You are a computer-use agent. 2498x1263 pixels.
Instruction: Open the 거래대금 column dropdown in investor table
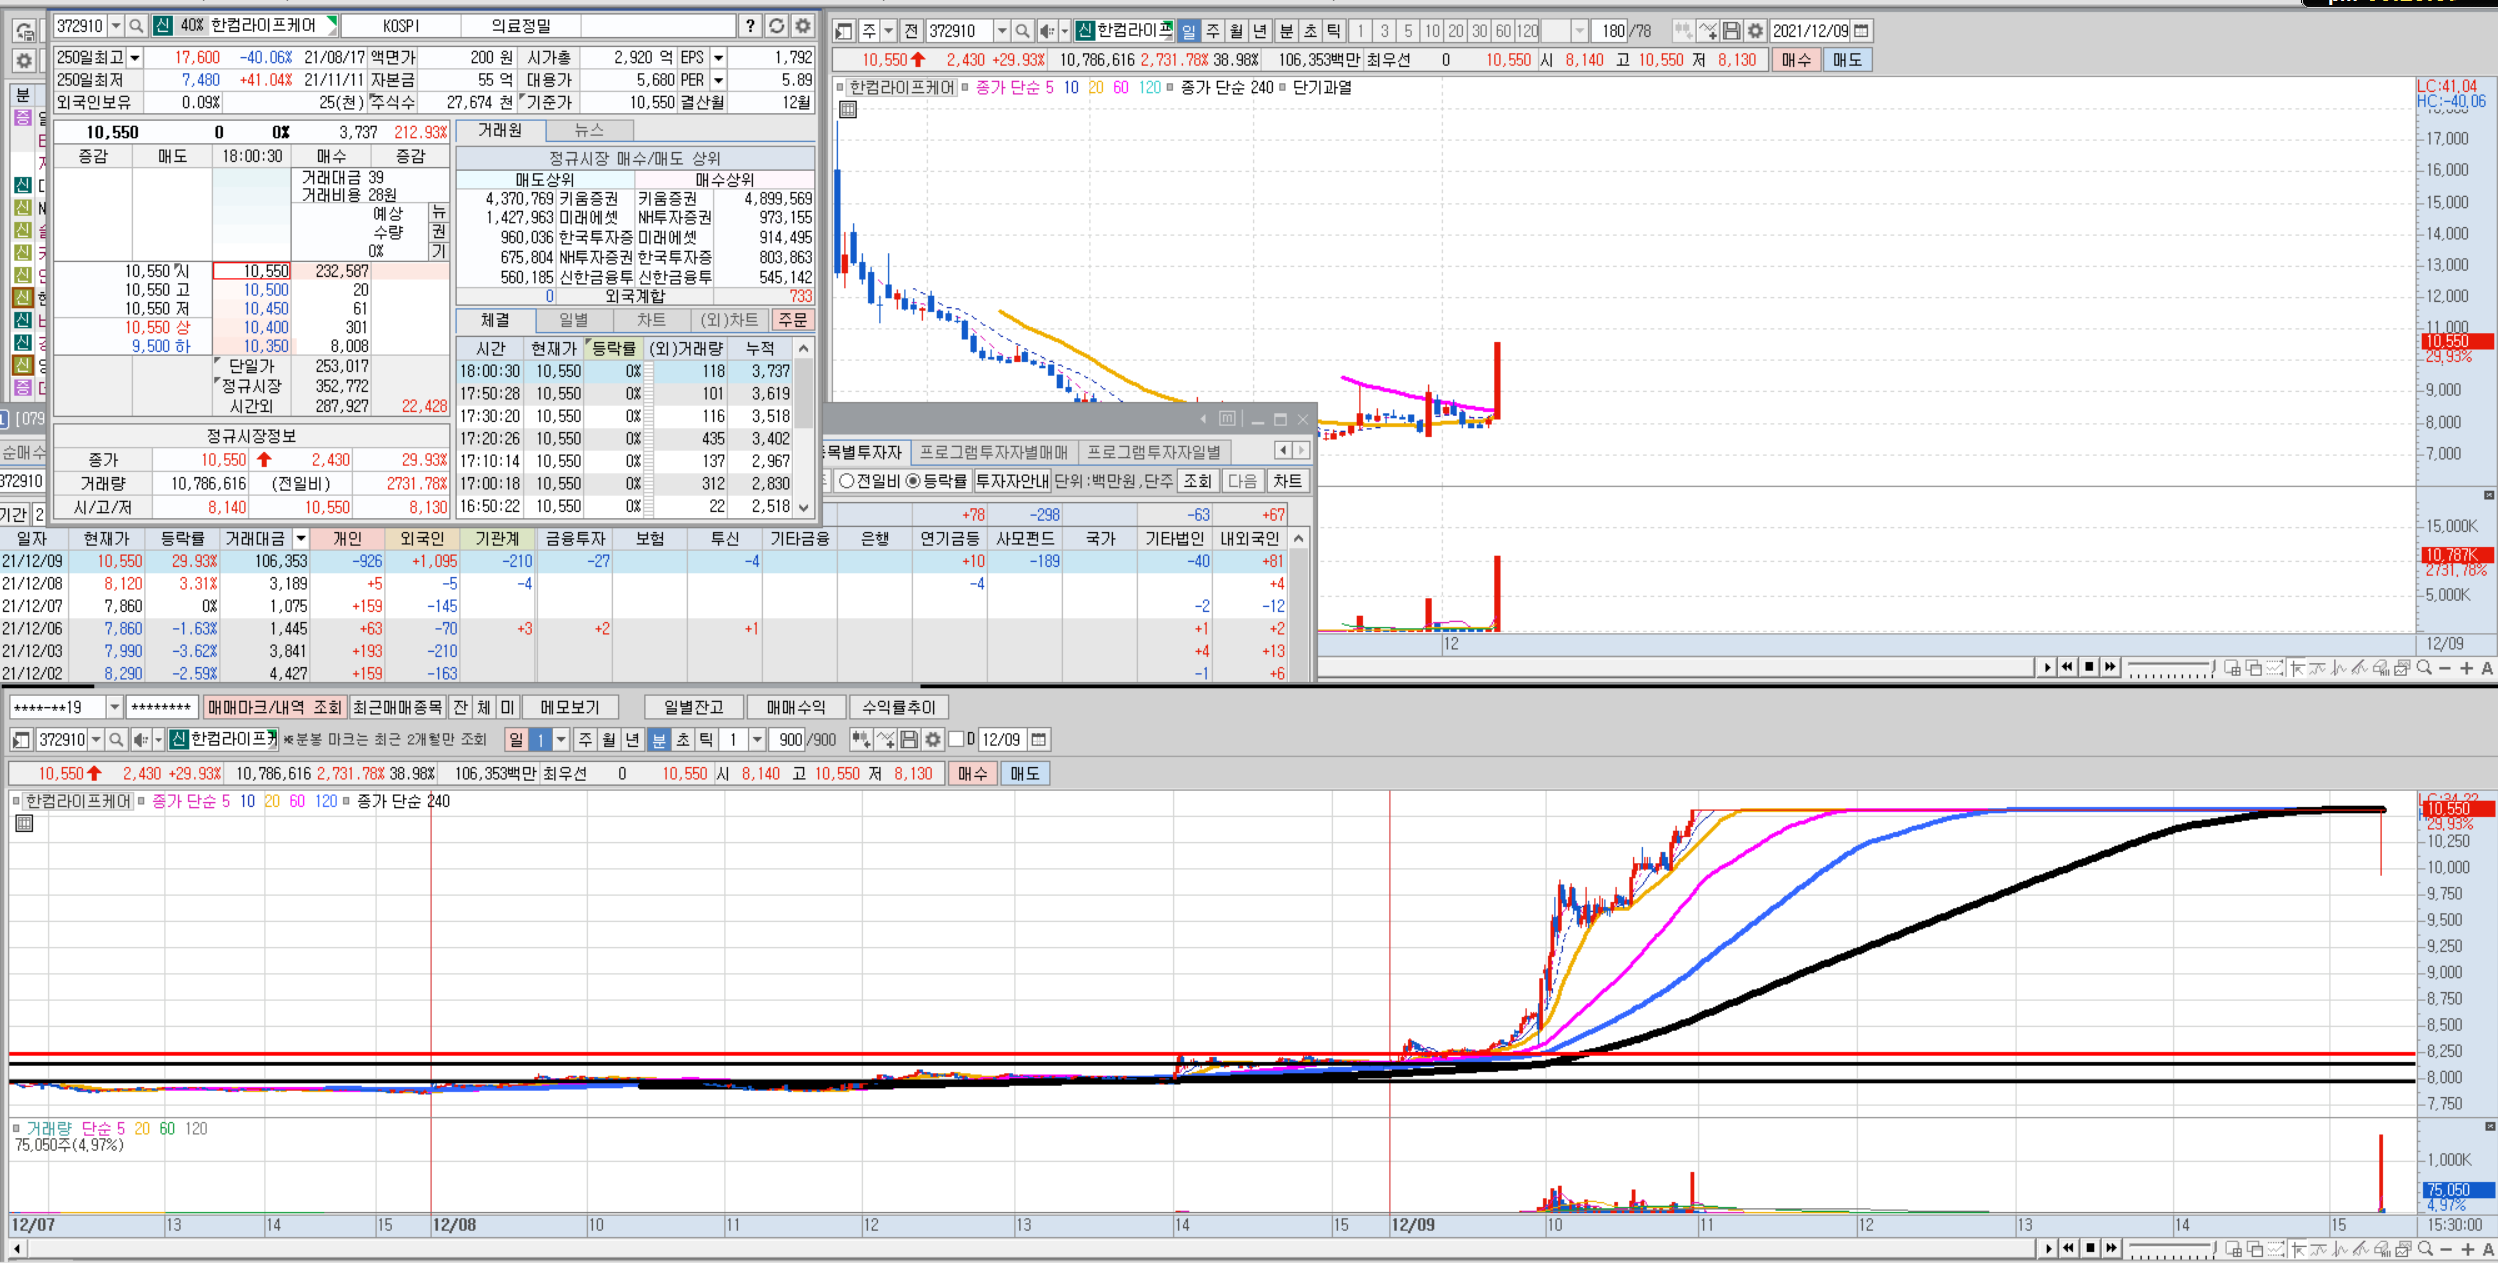[x=300, y=539]
